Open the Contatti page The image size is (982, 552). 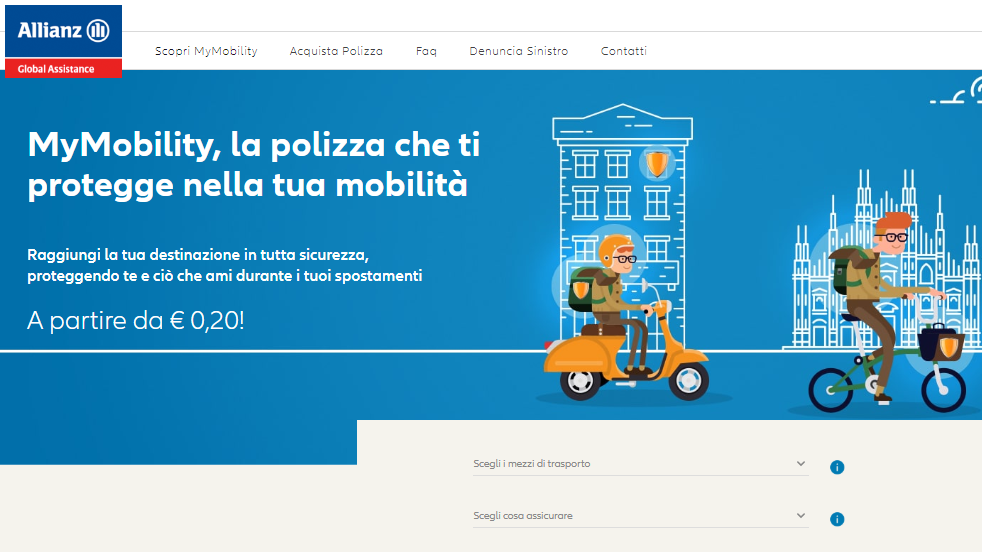(623, 51)
